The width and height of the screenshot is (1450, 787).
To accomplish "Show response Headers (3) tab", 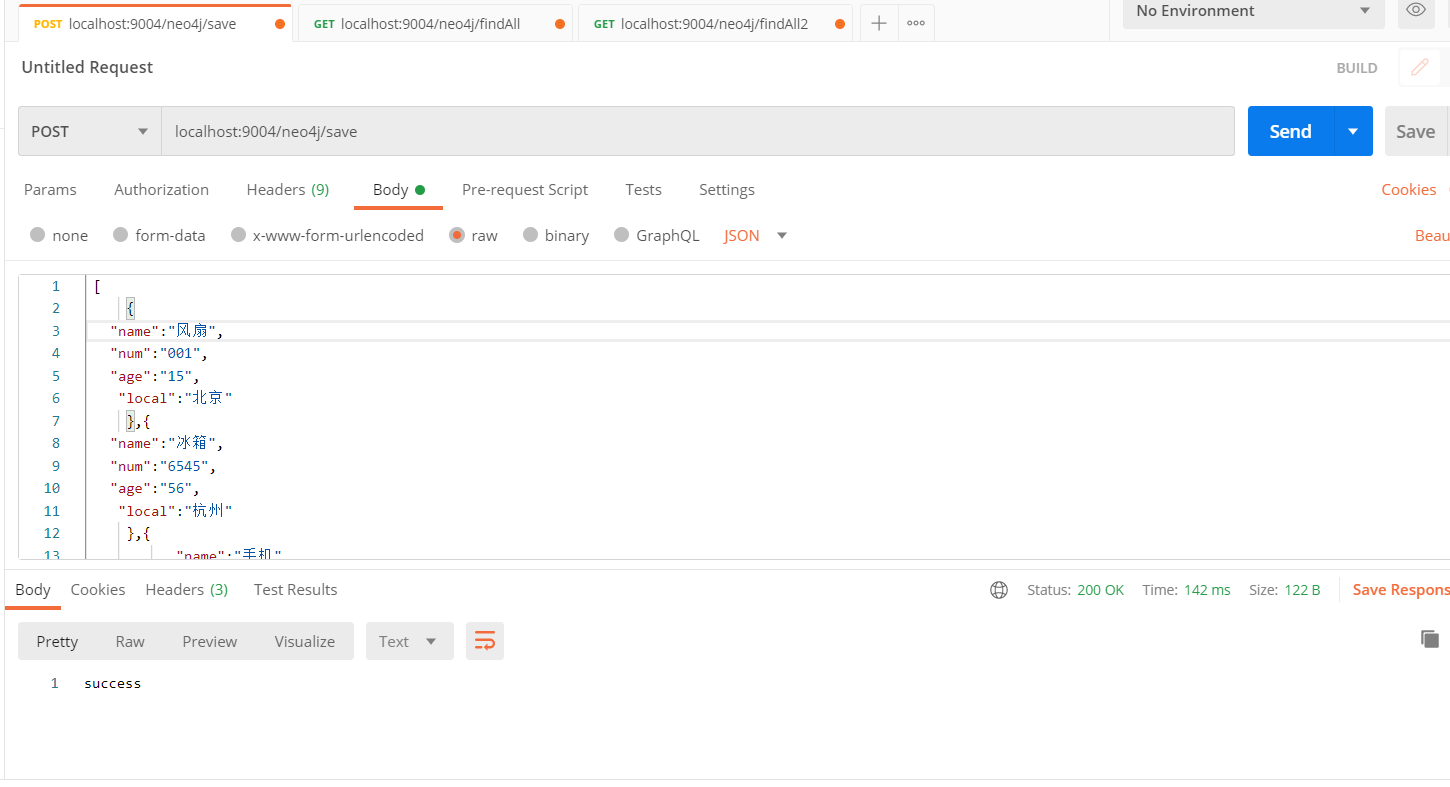I will pos(187,590).
